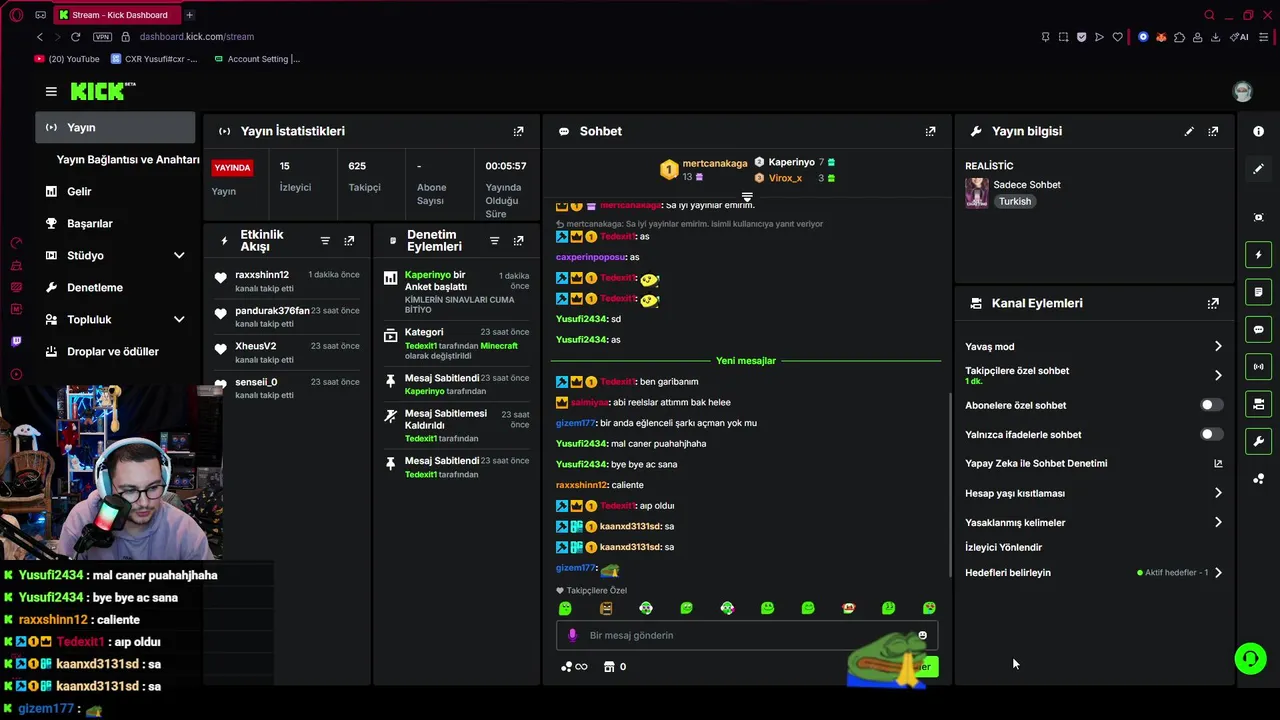Open the Account Setting bookmark

click(x=257, y=59)
